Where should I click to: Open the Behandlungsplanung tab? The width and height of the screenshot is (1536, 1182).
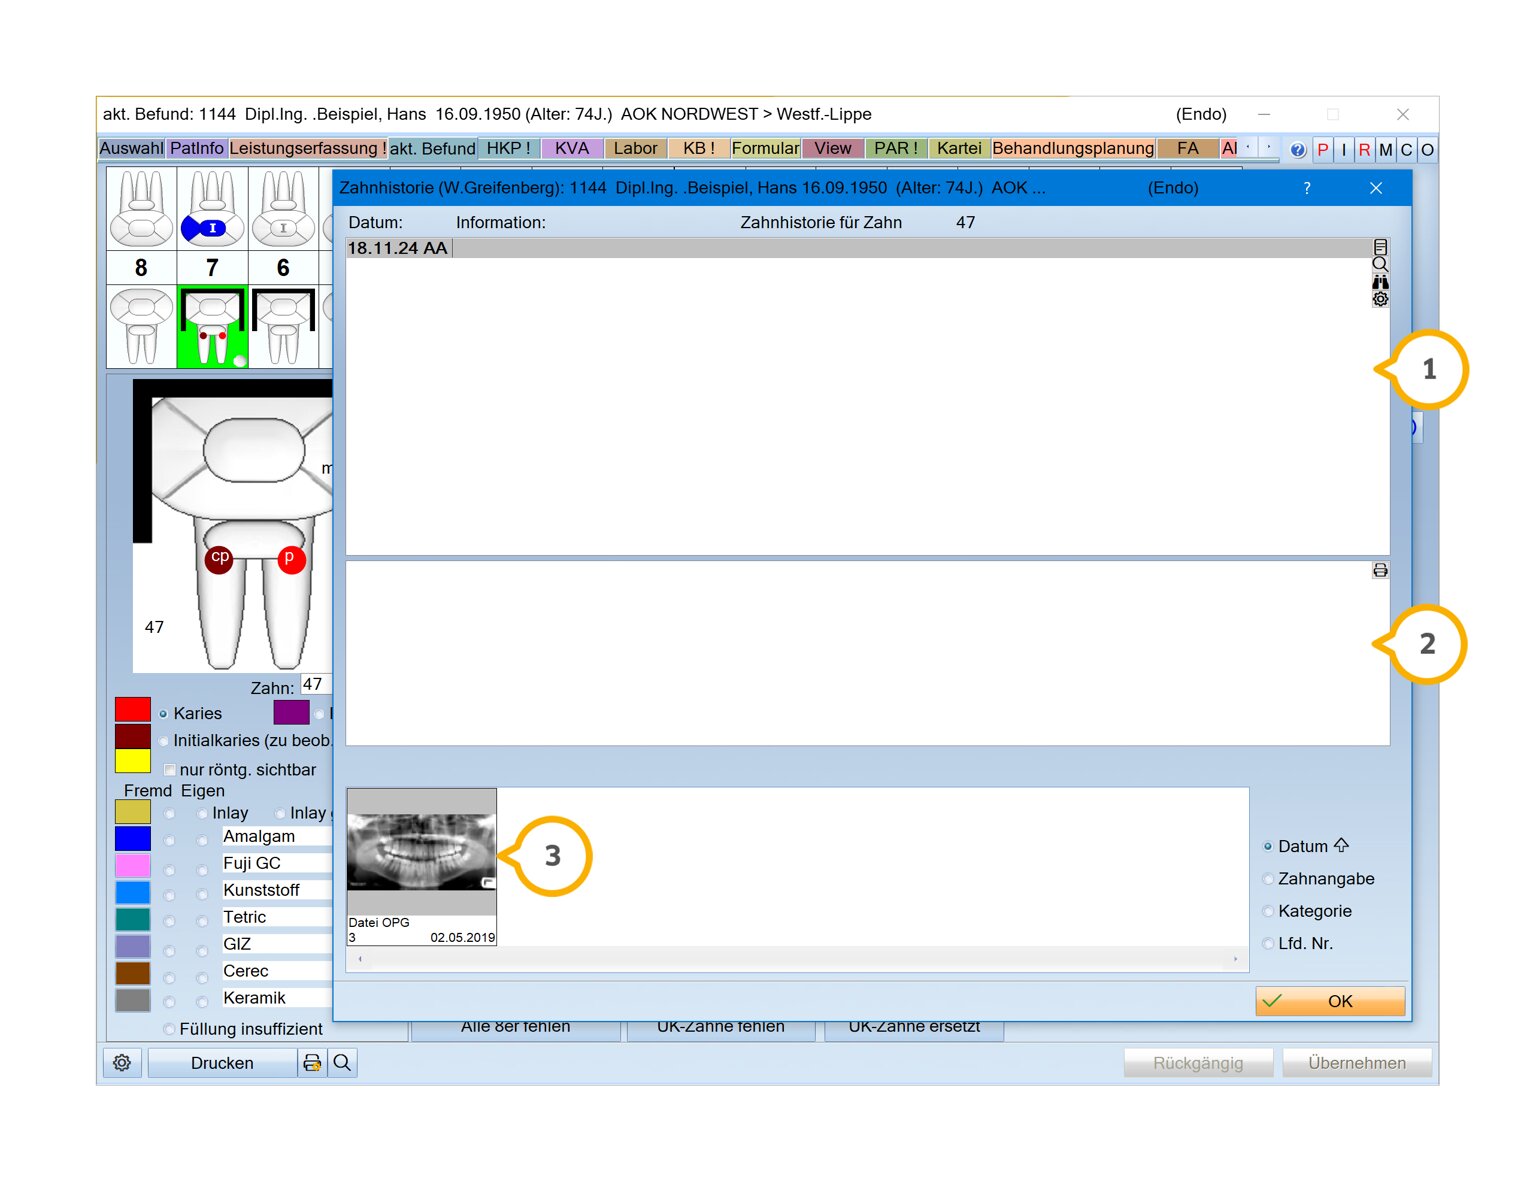pos(1073,148)
